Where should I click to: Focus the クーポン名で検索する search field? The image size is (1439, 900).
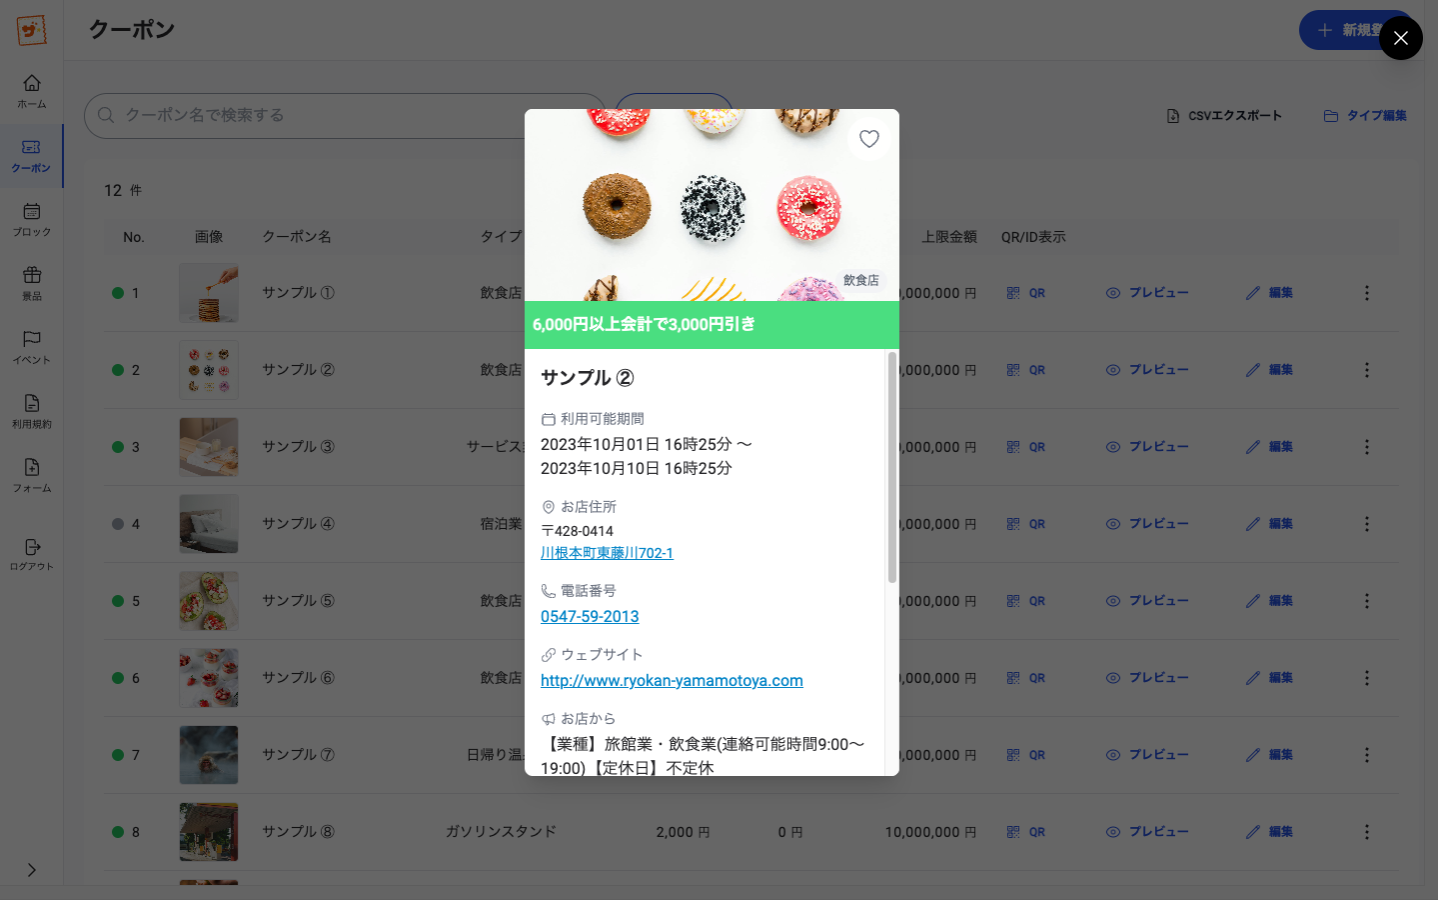click(x=345, y=116)
